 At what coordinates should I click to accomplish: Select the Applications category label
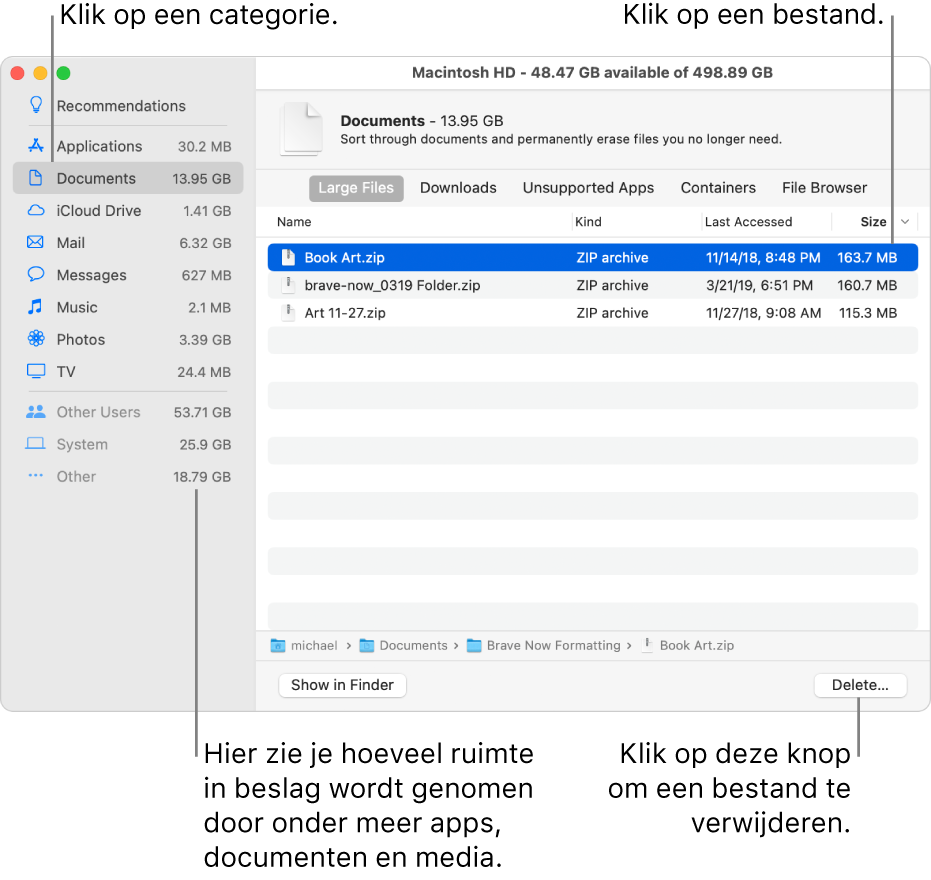pos(99,146)
